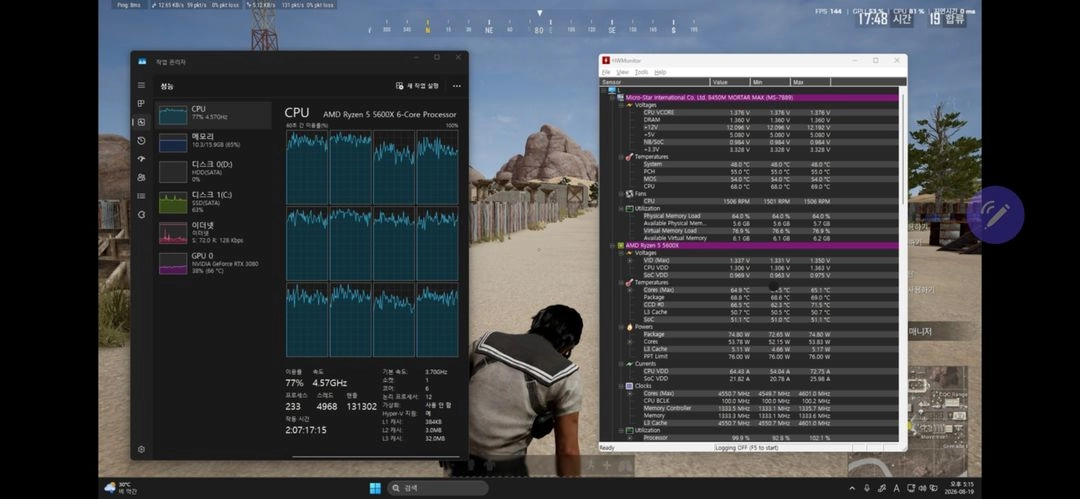
Task: Click Min column header in HWMonitor
Action: click(771, 82)
